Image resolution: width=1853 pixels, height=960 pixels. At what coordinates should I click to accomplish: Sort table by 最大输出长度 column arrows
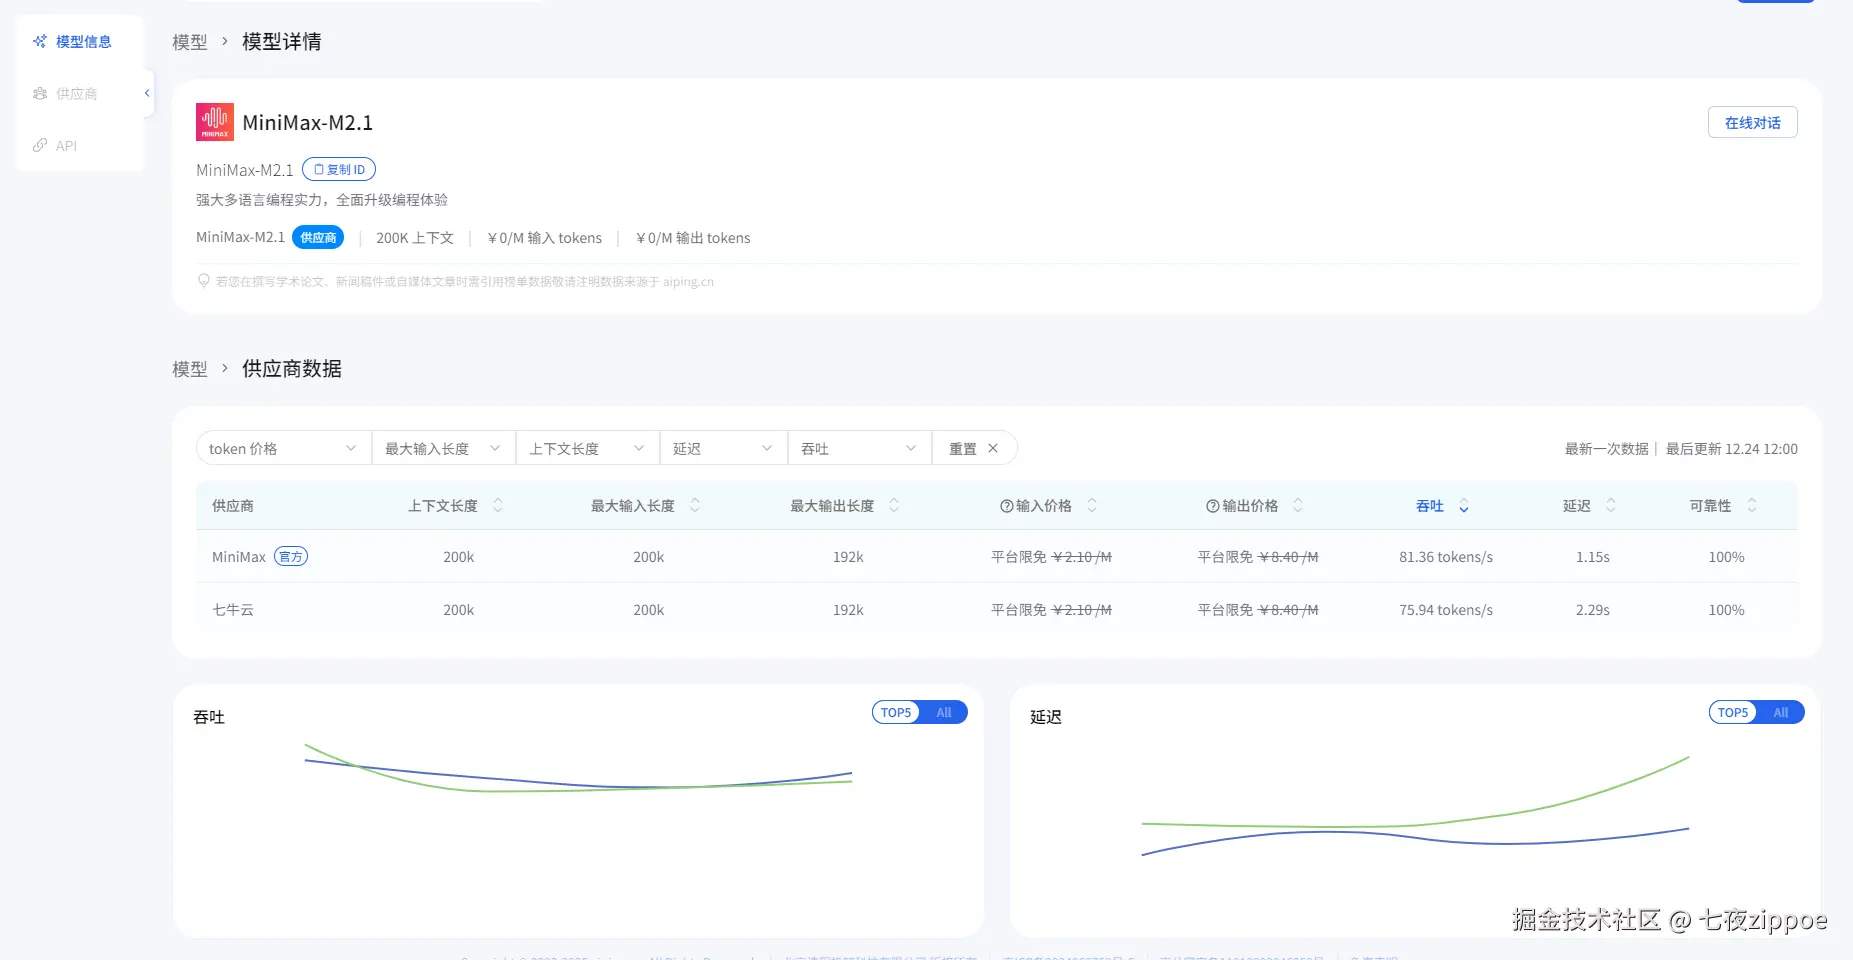click(x=894, y=506)
